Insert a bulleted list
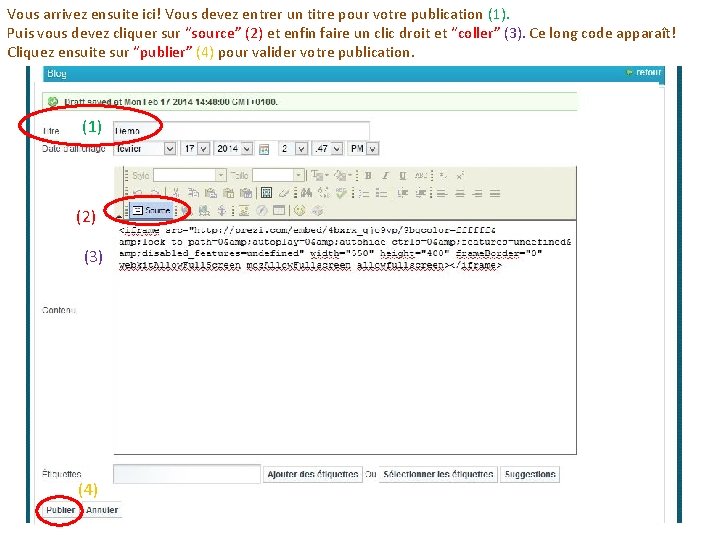Image resolution: width=720 pixels, height=540 pixels. (381, 193)
